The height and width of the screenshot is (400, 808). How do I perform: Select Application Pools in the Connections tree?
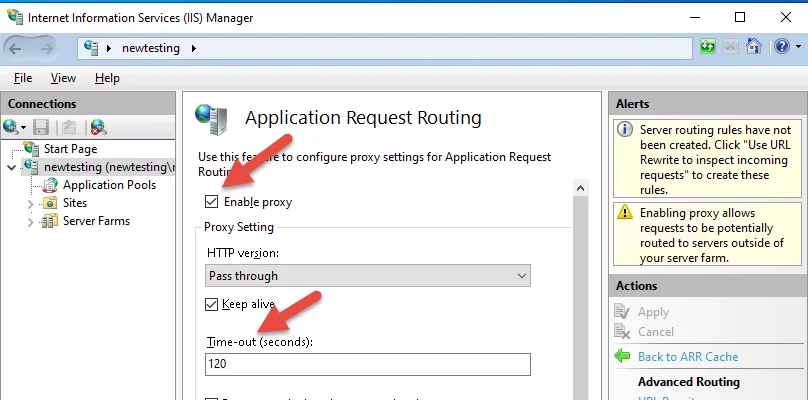point(109,185)
